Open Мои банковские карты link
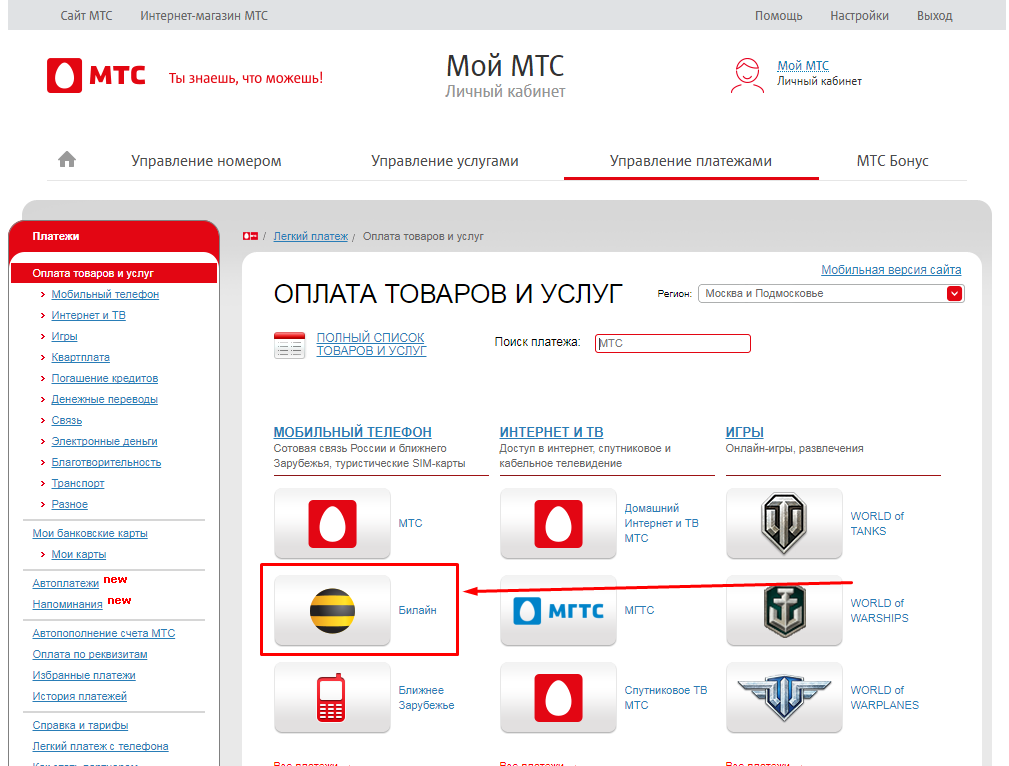 [x=90, y=534]
